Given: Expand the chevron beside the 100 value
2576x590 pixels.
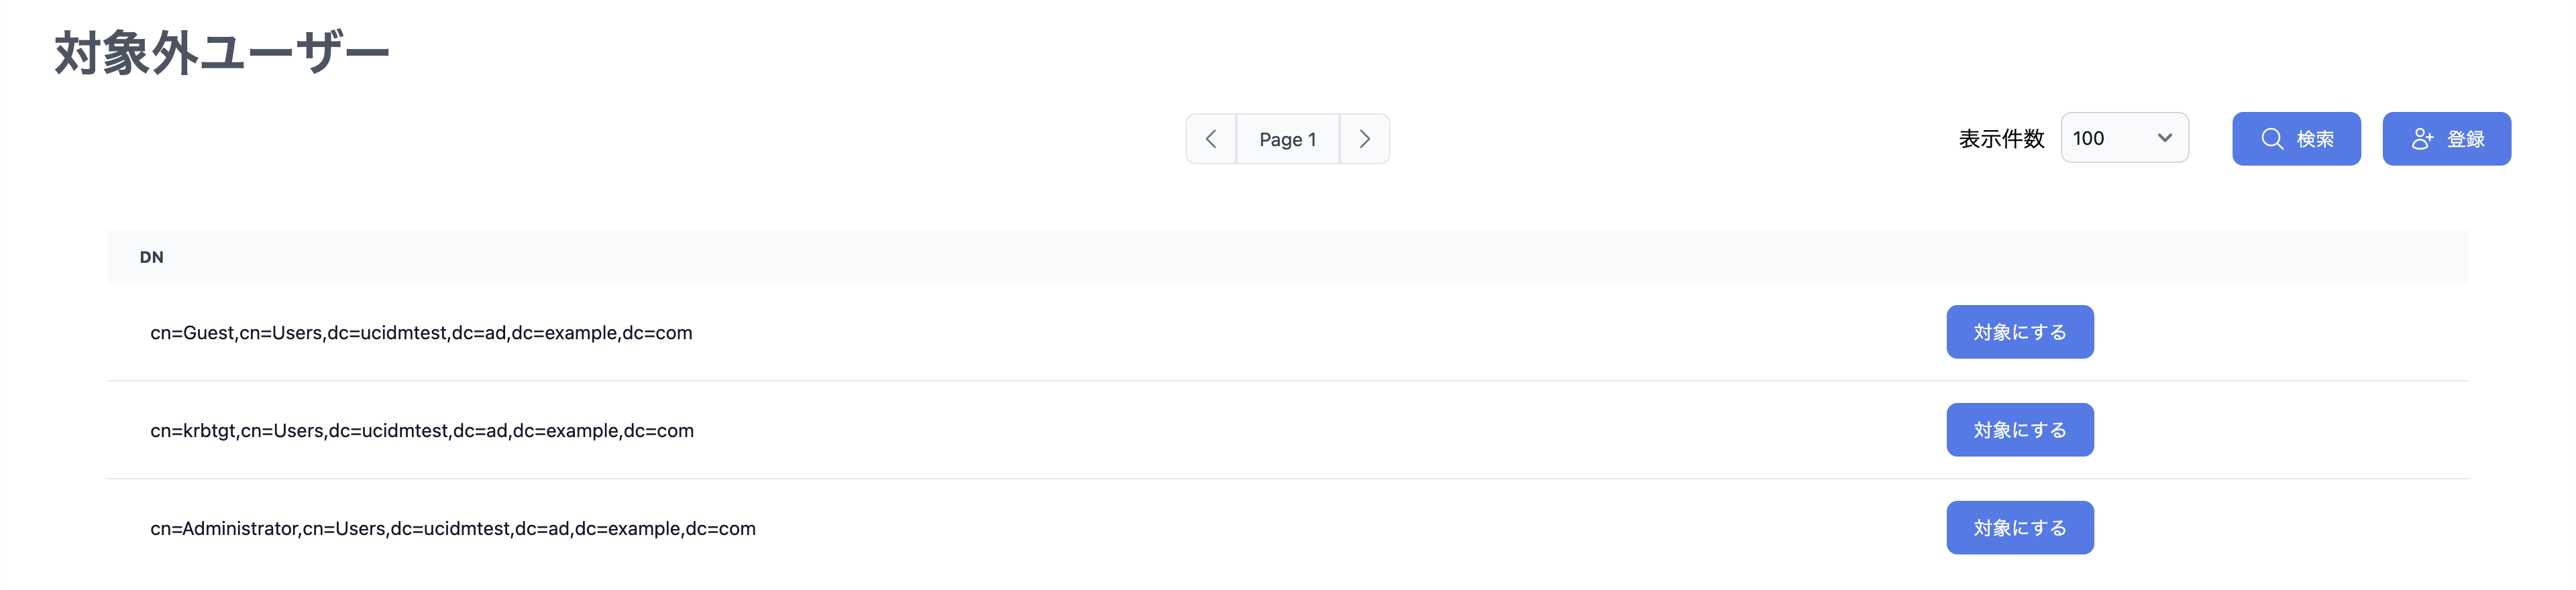Looking at the screenshot, I should pos(2165,138).
